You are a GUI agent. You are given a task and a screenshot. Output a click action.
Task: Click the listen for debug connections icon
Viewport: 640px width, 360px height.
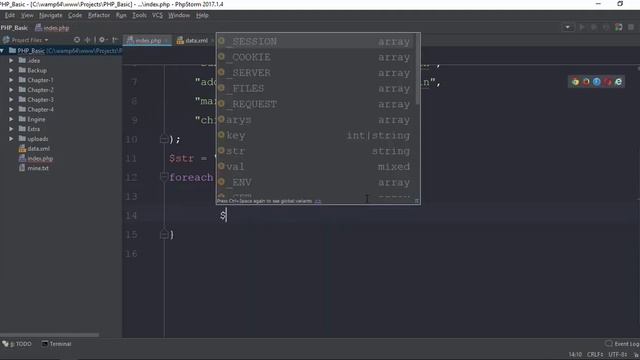pyautogui.click(x=618, y=27)
